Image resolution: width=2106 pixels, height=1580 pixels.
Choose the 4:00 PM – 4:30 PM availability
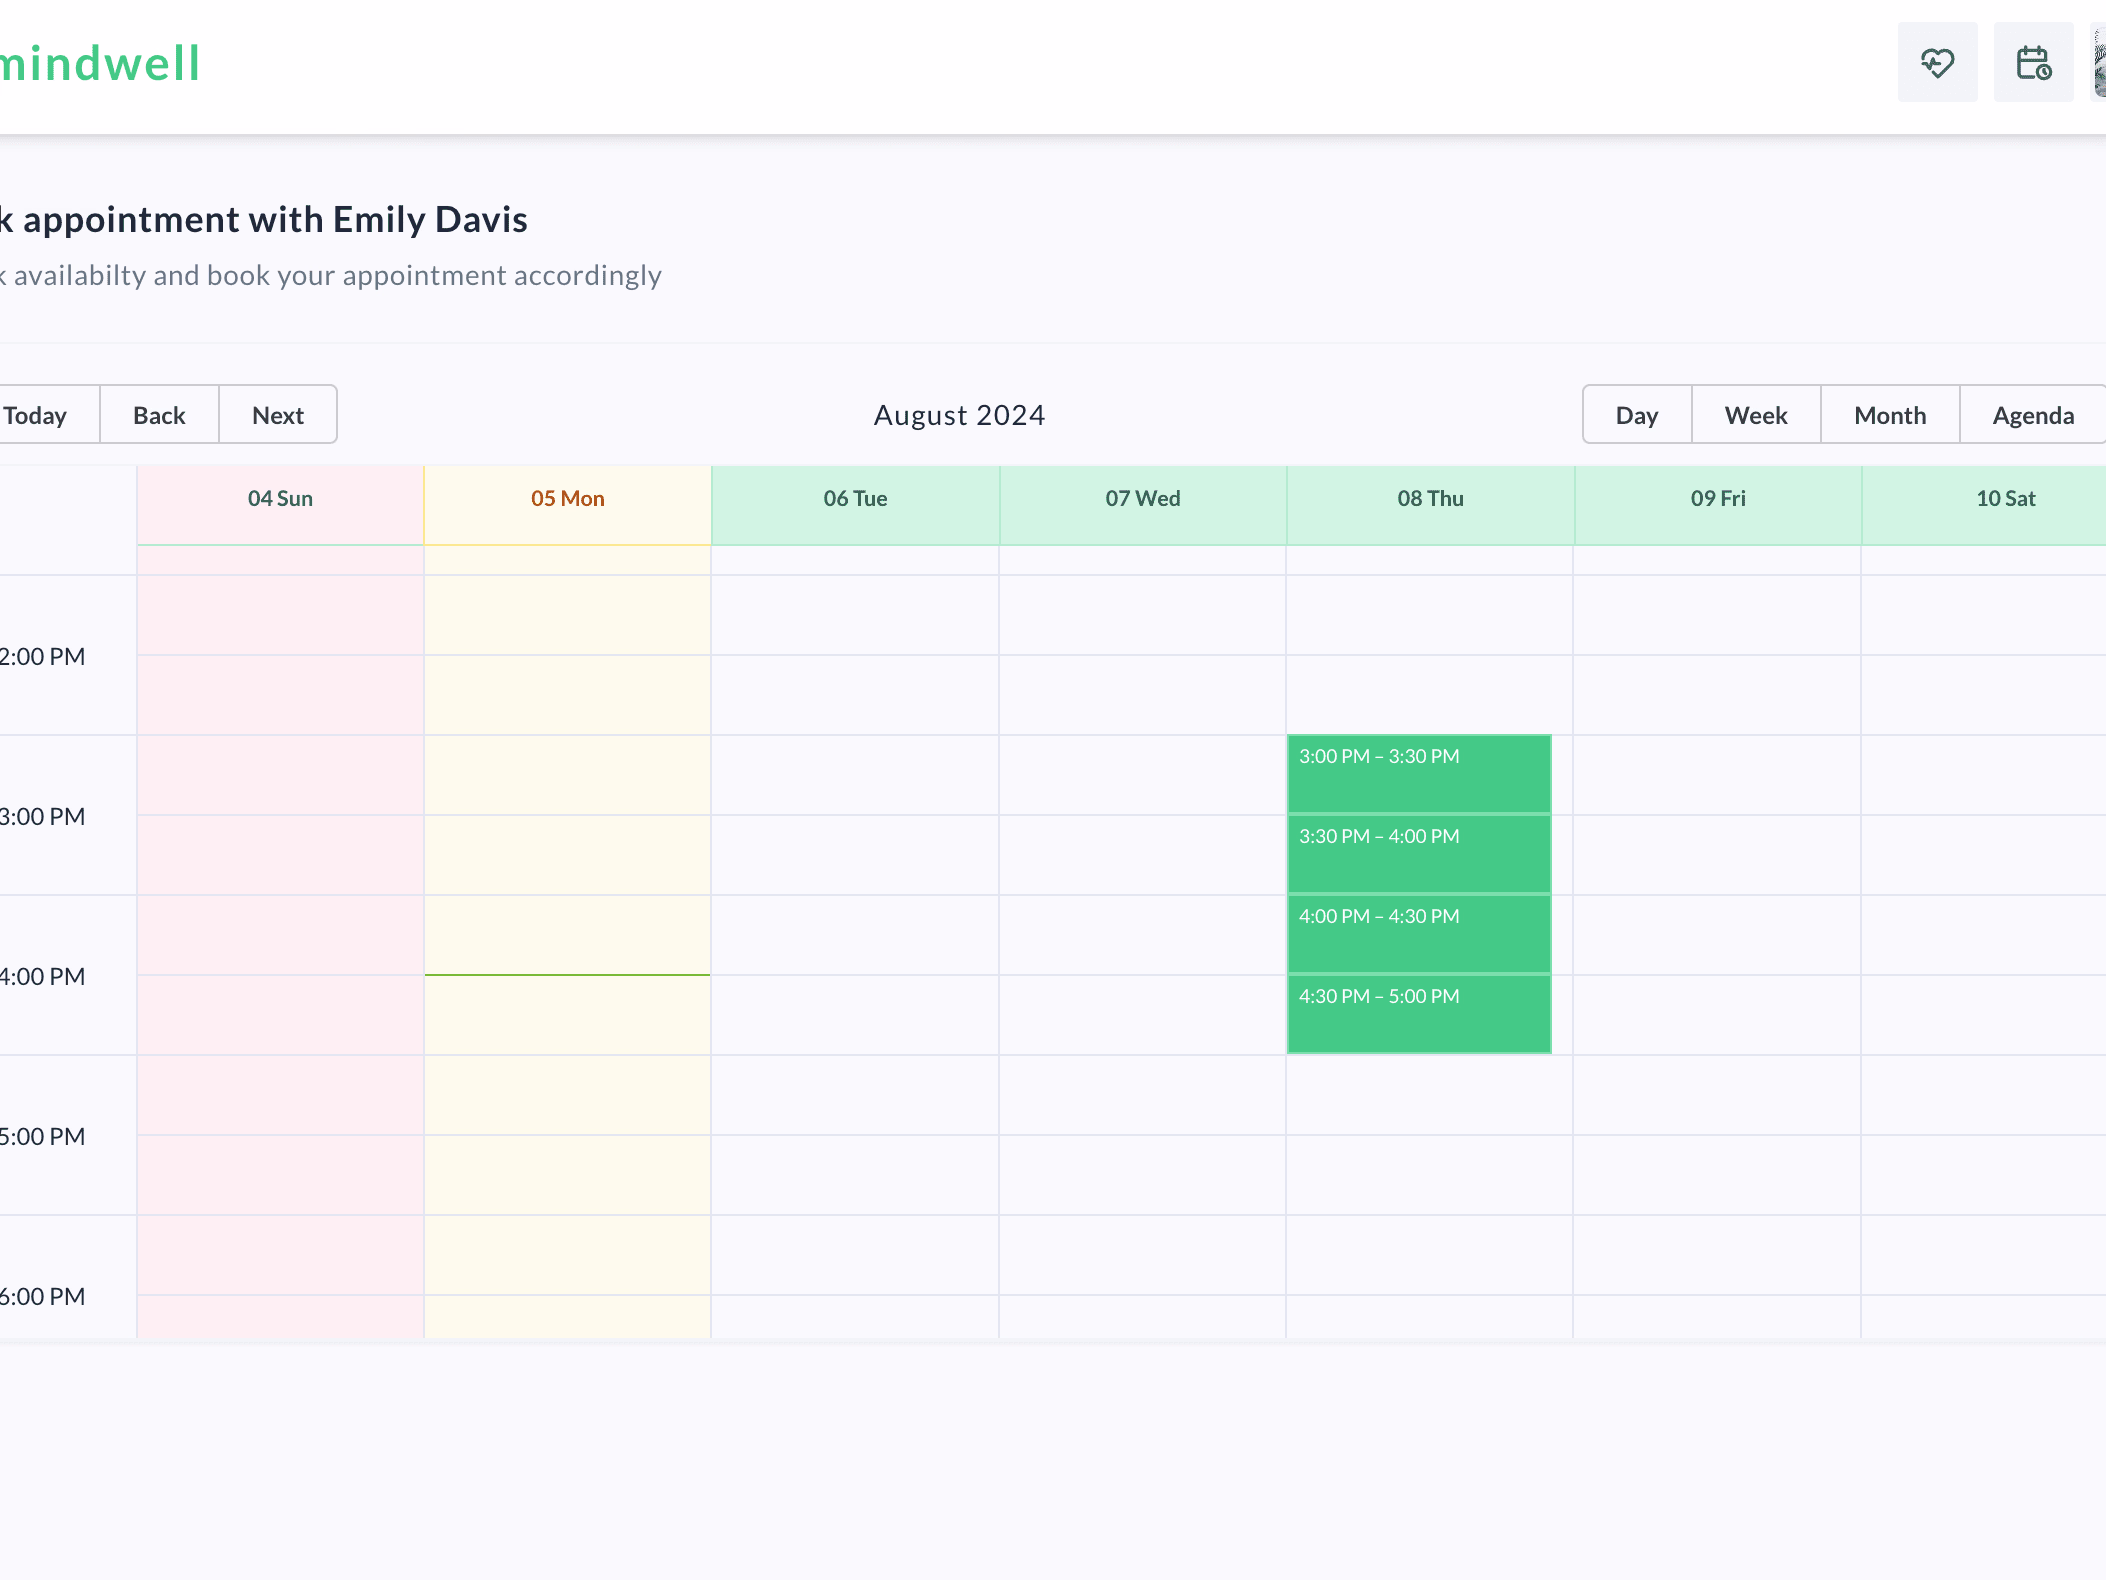1418,933
